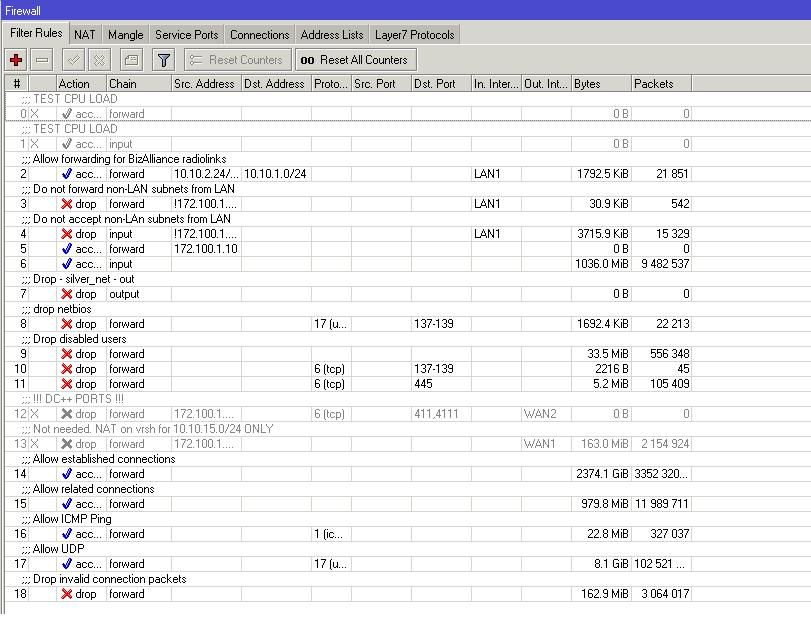Sort by the Dst. Port column header

click(441, 84)
